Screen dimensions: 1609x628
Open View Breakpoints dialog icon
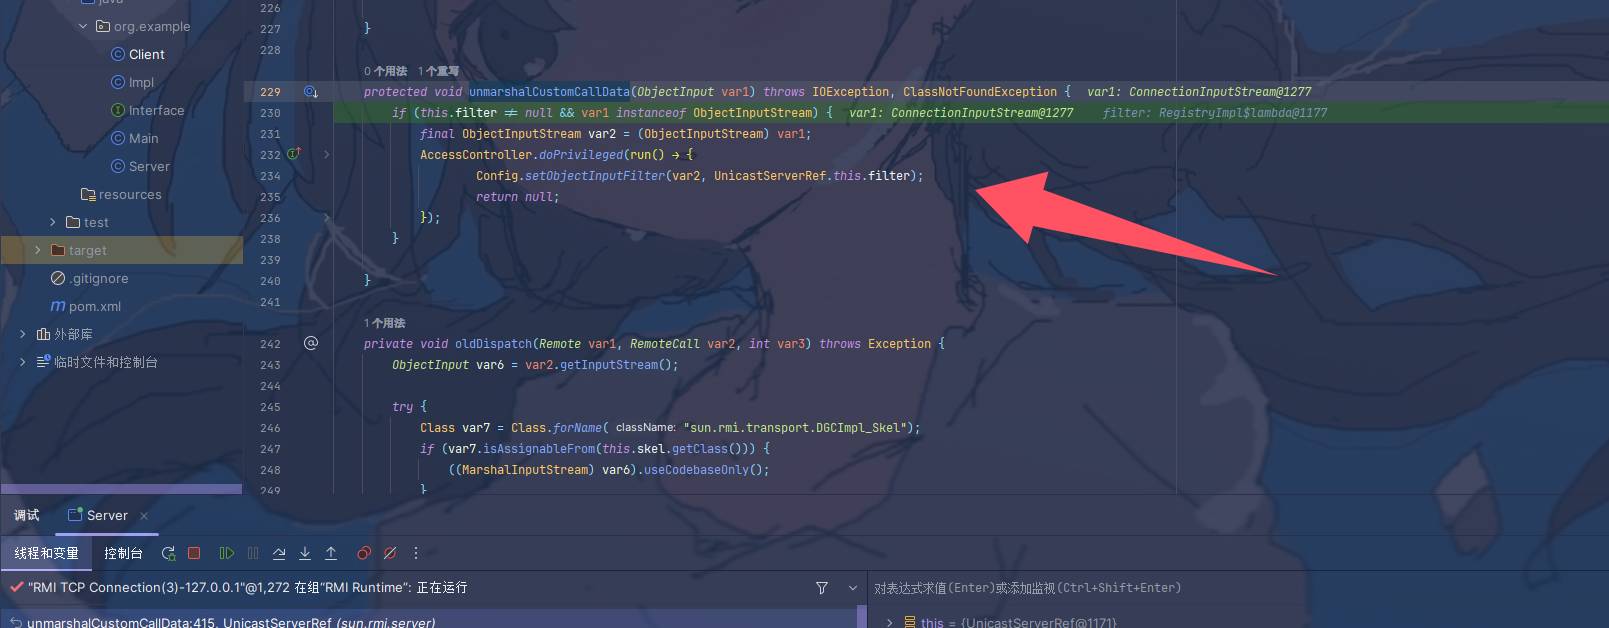pos(364,553)
